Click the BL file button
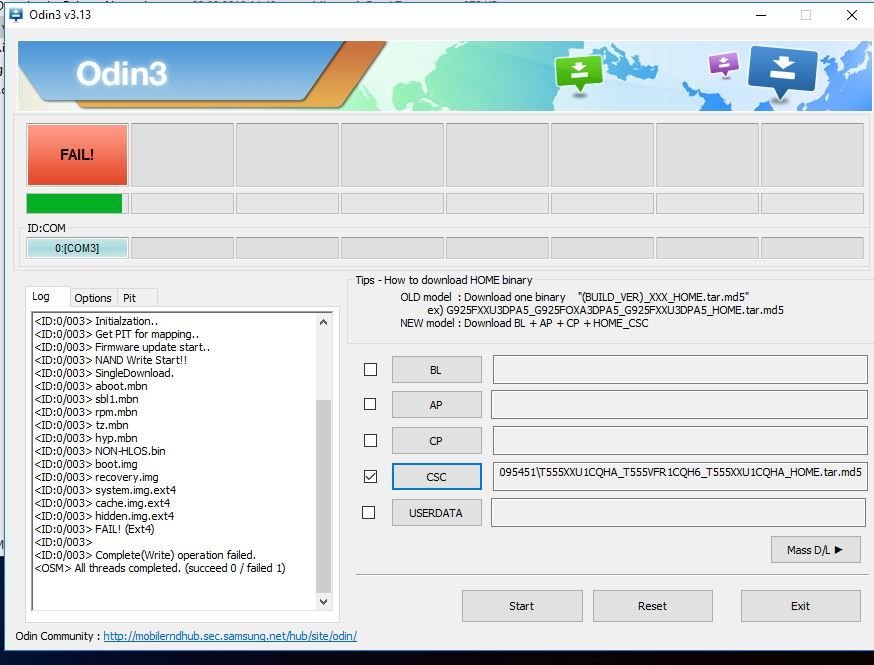 pyautogui.click(x=436, y=370)
